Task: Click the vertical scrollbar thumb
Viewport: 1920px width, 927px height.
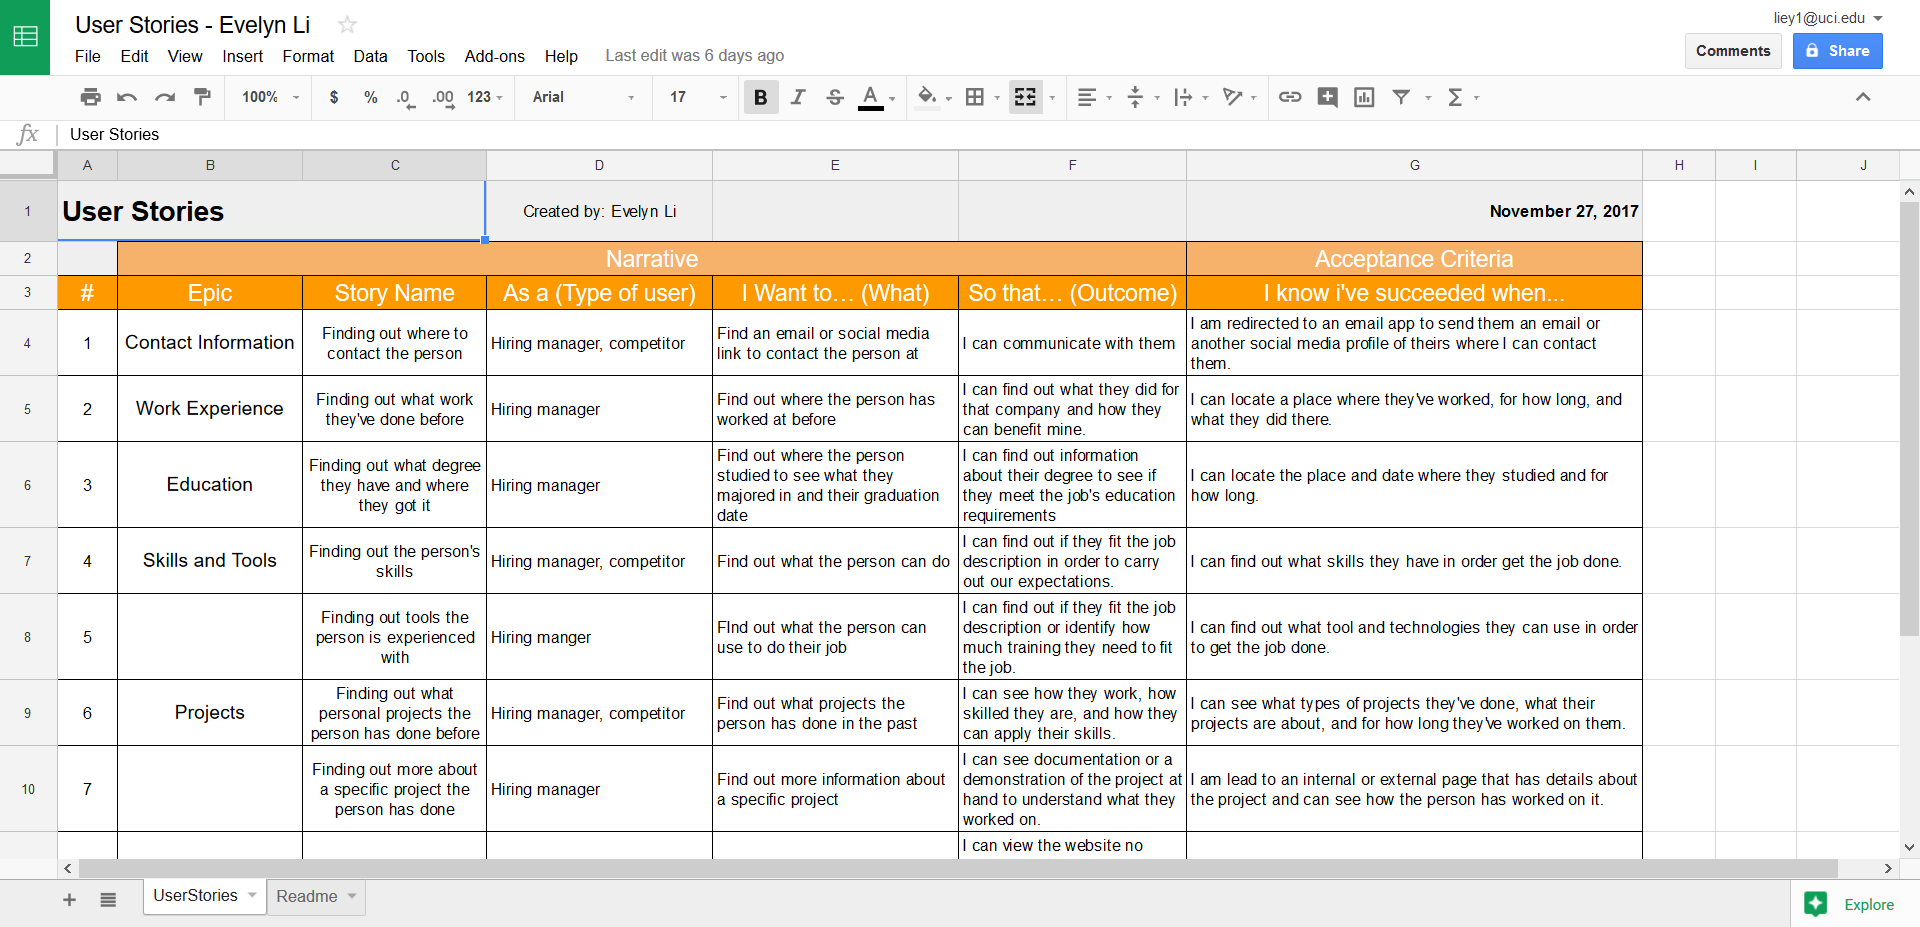Action: 1909,419
